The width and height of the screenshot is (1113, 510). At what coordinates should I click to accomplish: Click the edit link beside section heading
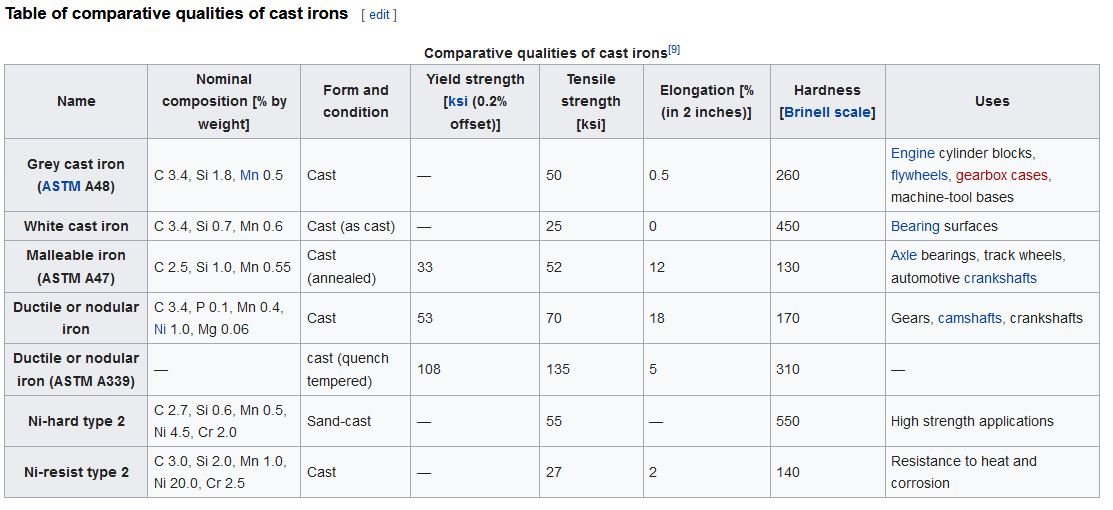coord(379,15)
